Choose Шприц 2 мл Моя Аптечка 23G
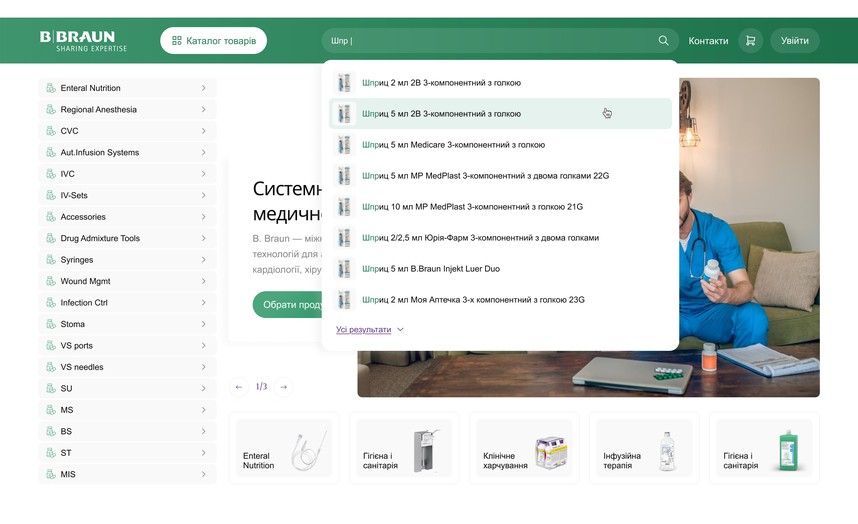858x524 pixels. pos(500,300)
